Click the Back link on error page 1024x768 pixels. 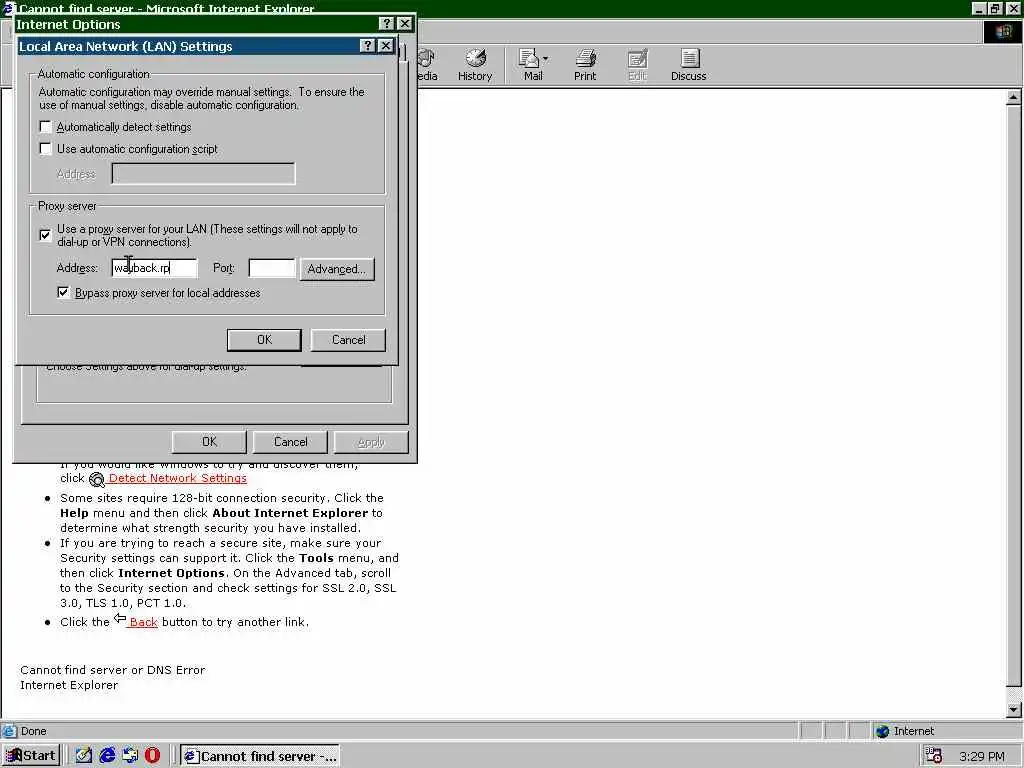[143, 622]
